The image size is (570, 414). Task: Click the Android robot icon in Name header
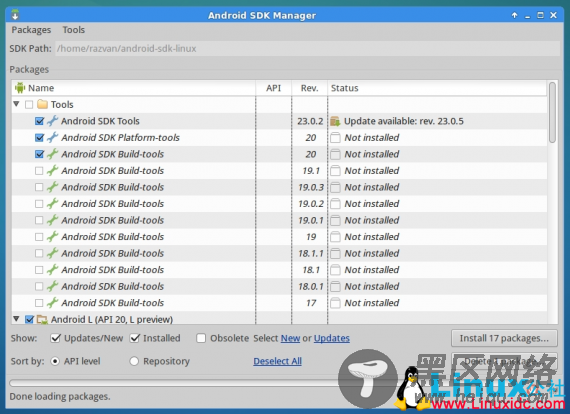point(20,88)
